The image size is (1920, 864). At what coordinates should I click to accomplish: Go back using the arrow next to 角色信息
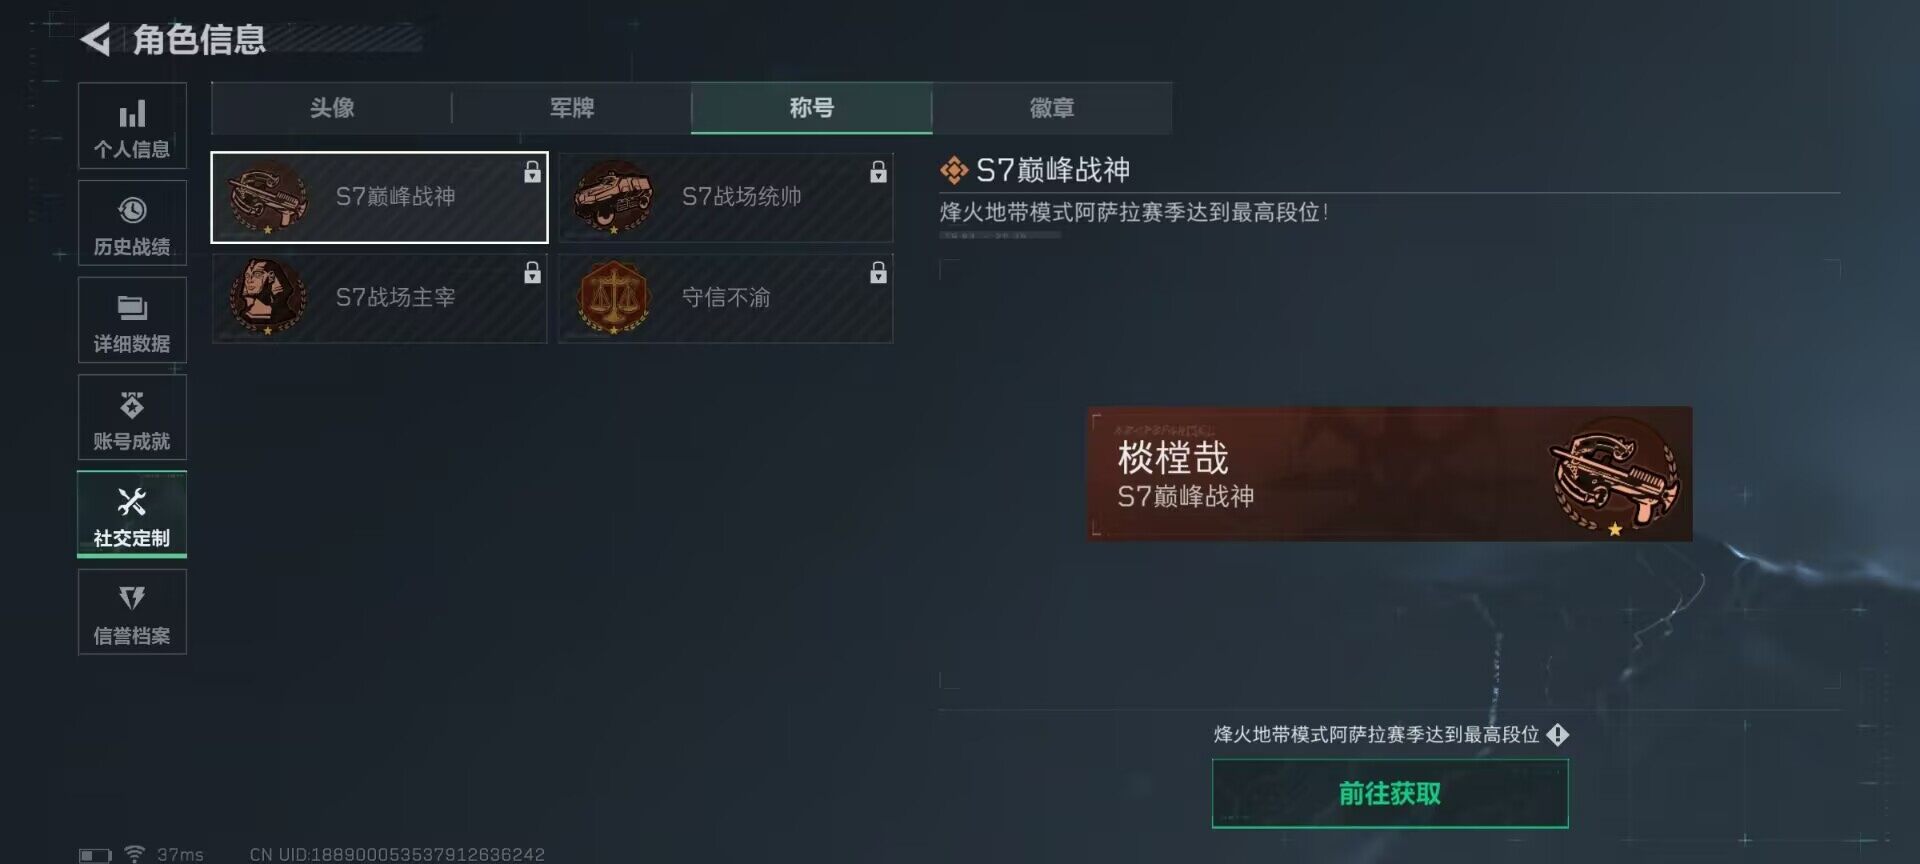pyautogui.click(x=95, y=40)
